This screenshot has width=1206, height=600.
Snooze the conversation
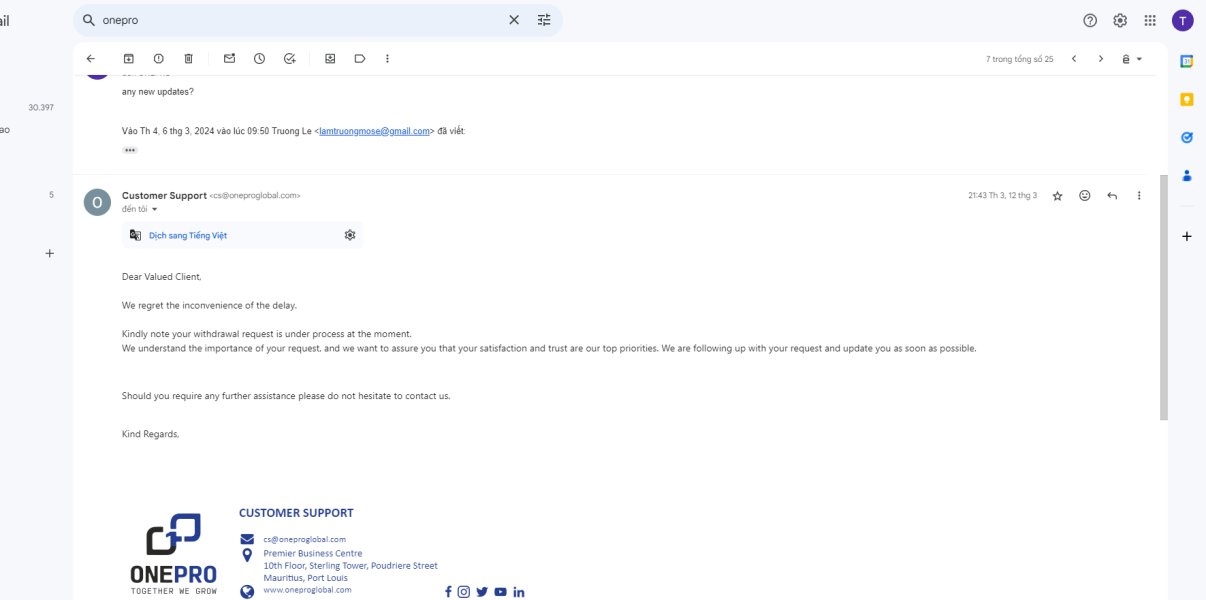pos(259,59)
